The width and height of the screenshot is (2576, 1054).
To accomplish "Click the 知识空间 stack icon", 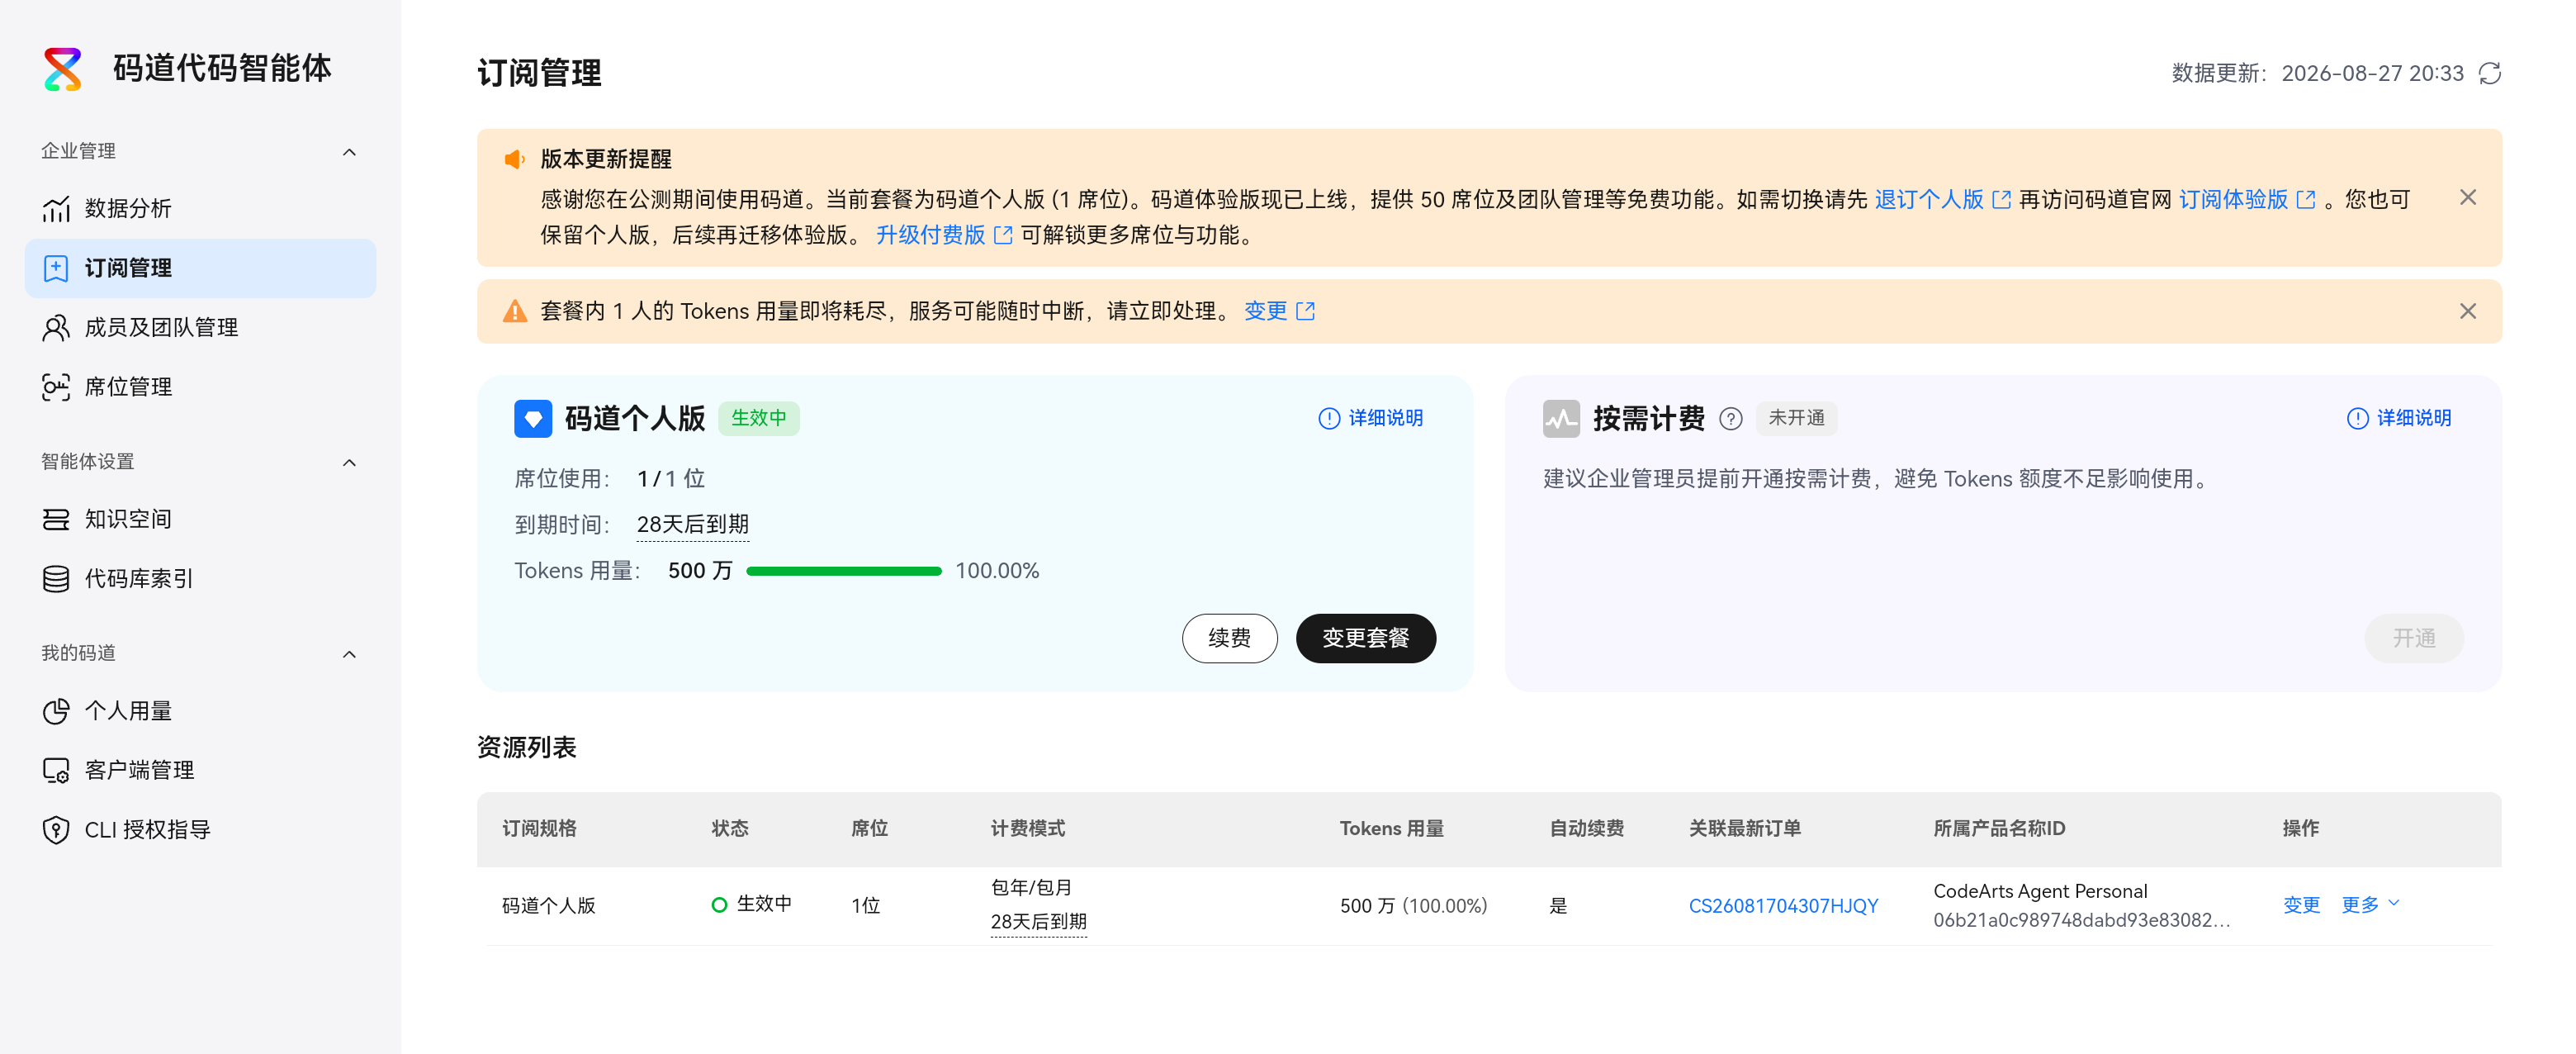I will click(x=56, y=519).
